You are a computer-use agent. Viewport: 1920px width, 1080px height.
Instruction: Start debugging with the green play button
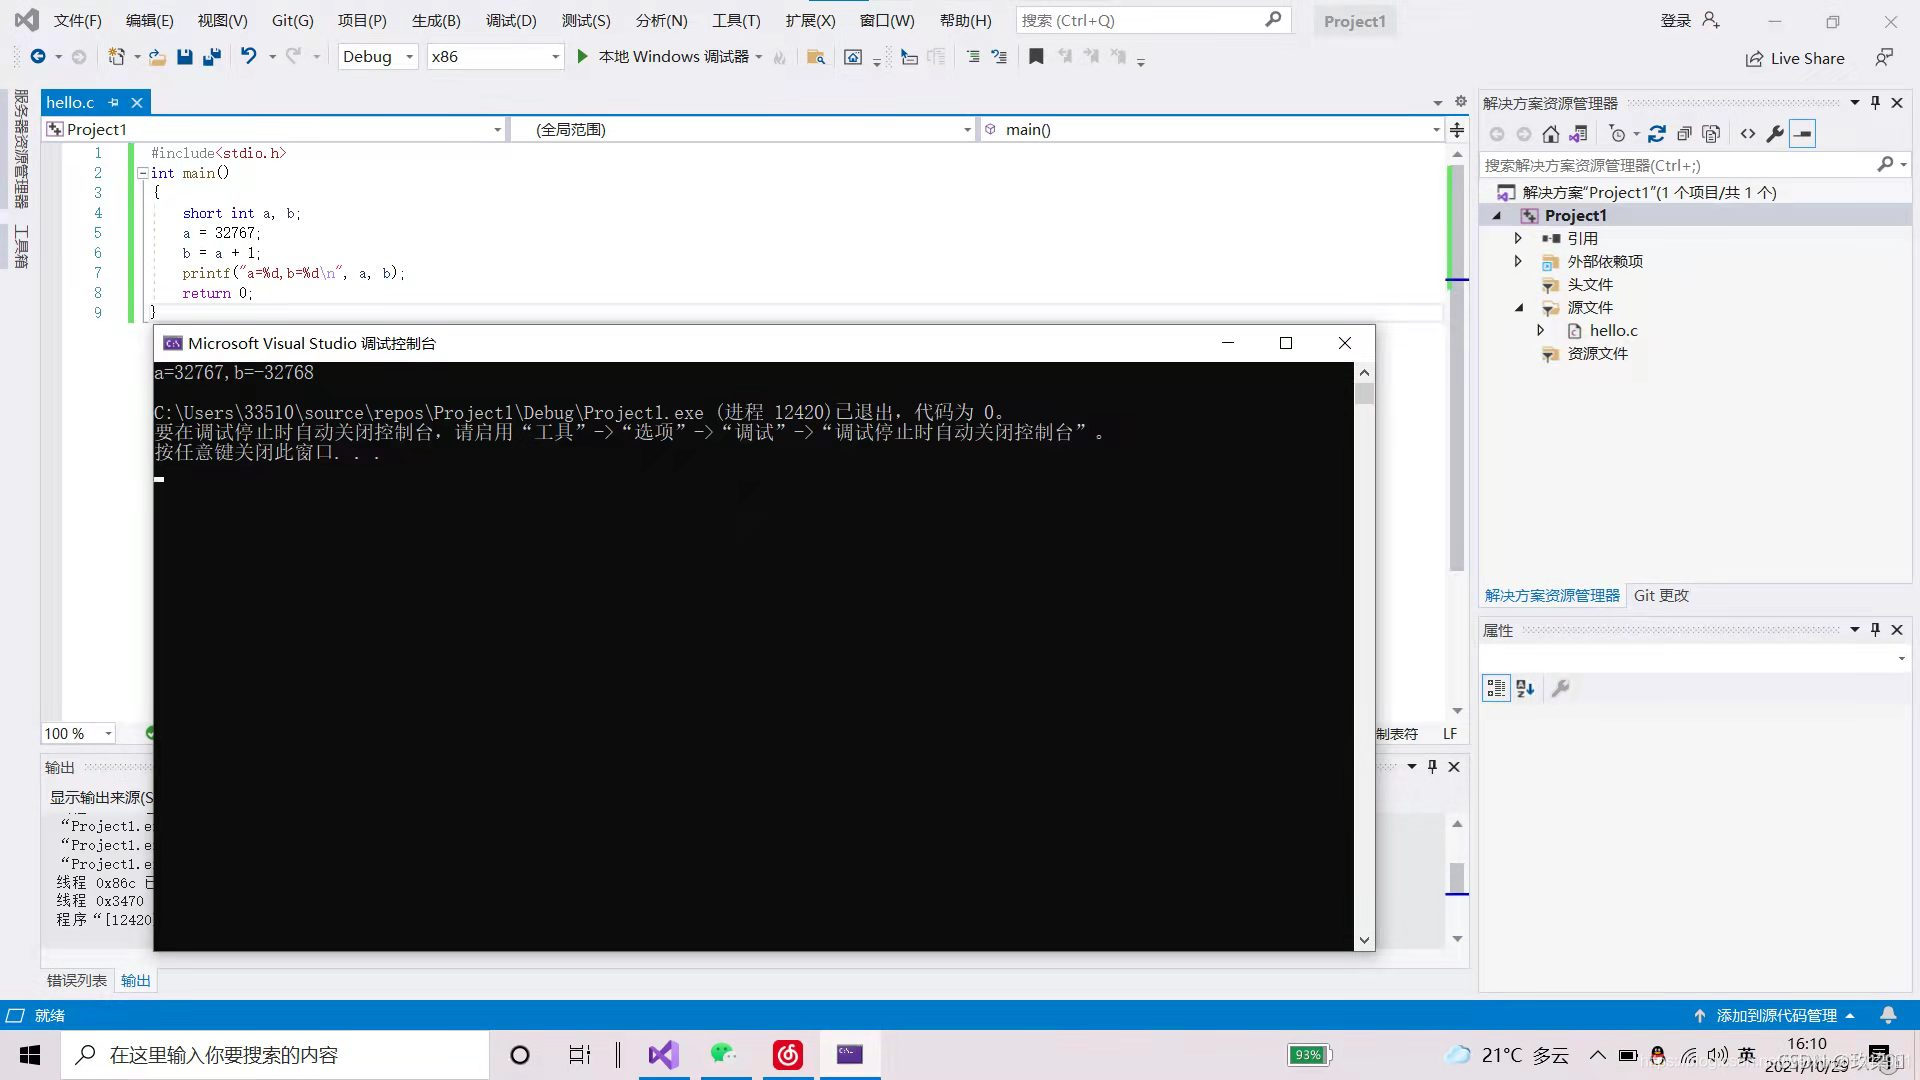(582, 57)
